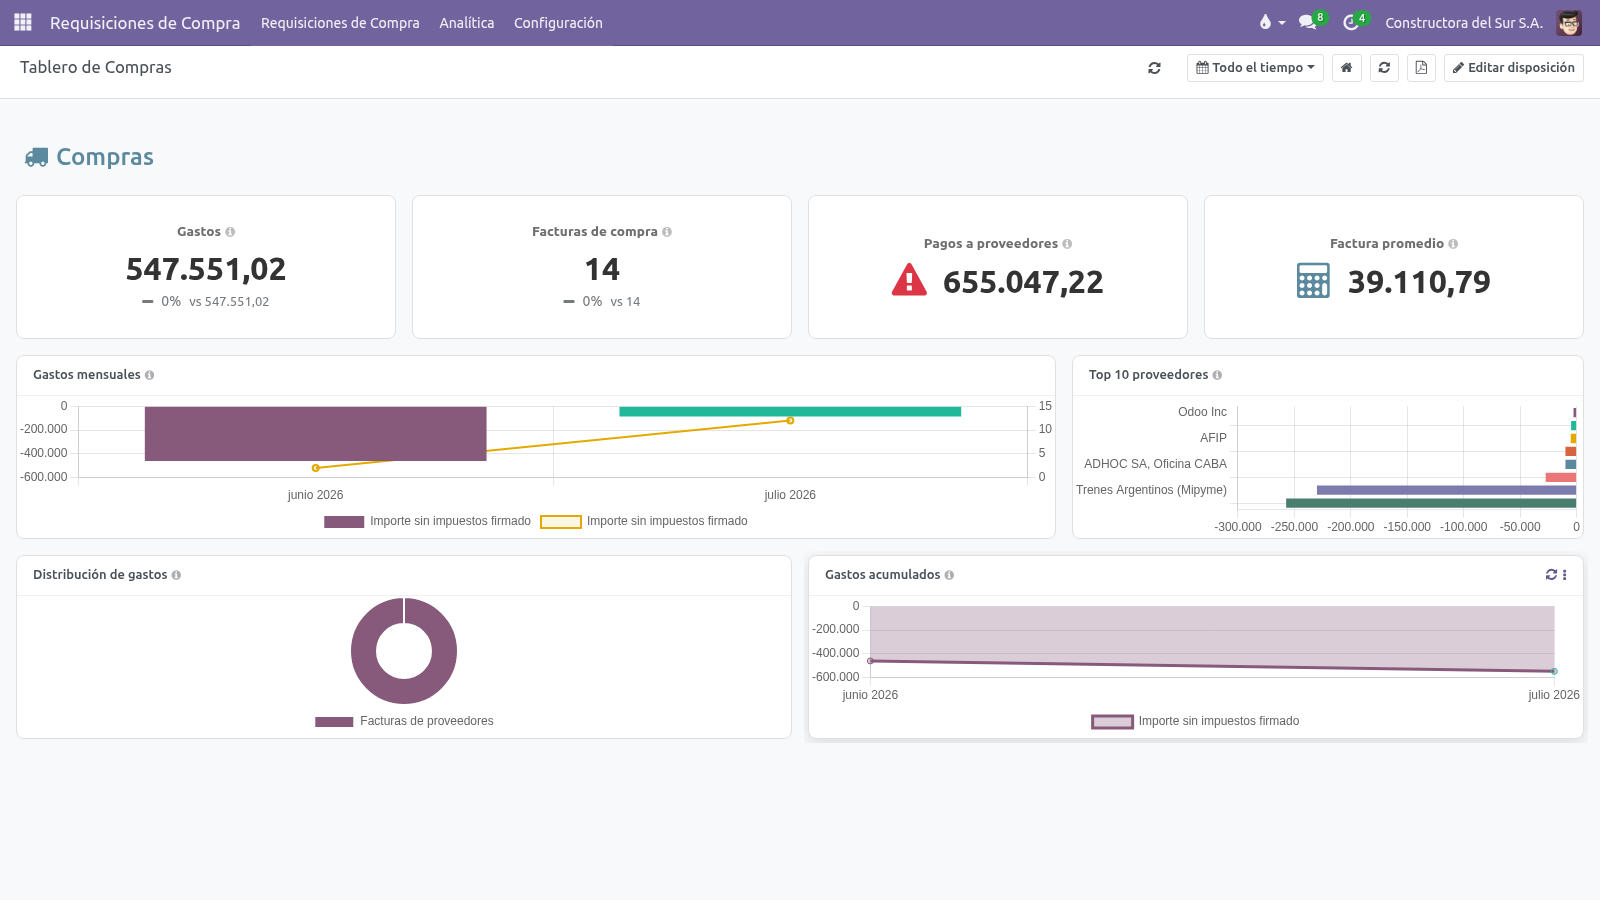Expand the Todo el tiempo date filter
1600x900 pixels.
click(x=1255, y=68)
